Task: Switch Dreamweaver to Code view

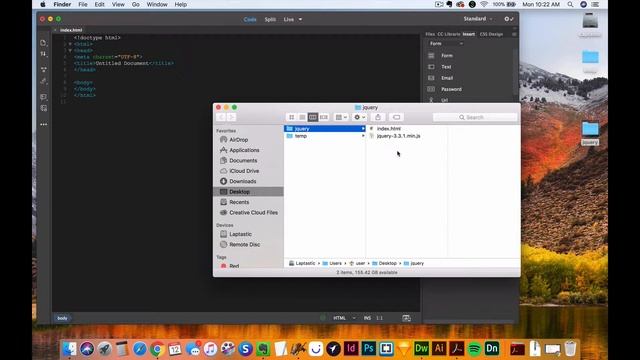Action: click(250, 19)
